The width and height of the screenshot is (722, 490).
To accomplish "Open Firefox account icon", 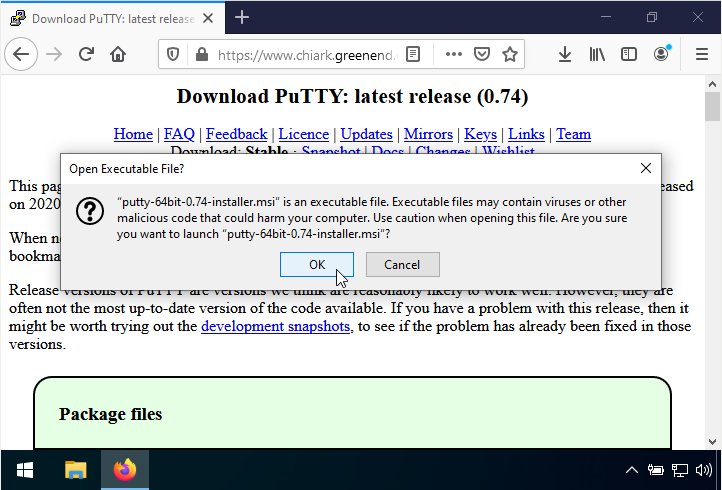I will click(x=662, y=54).
